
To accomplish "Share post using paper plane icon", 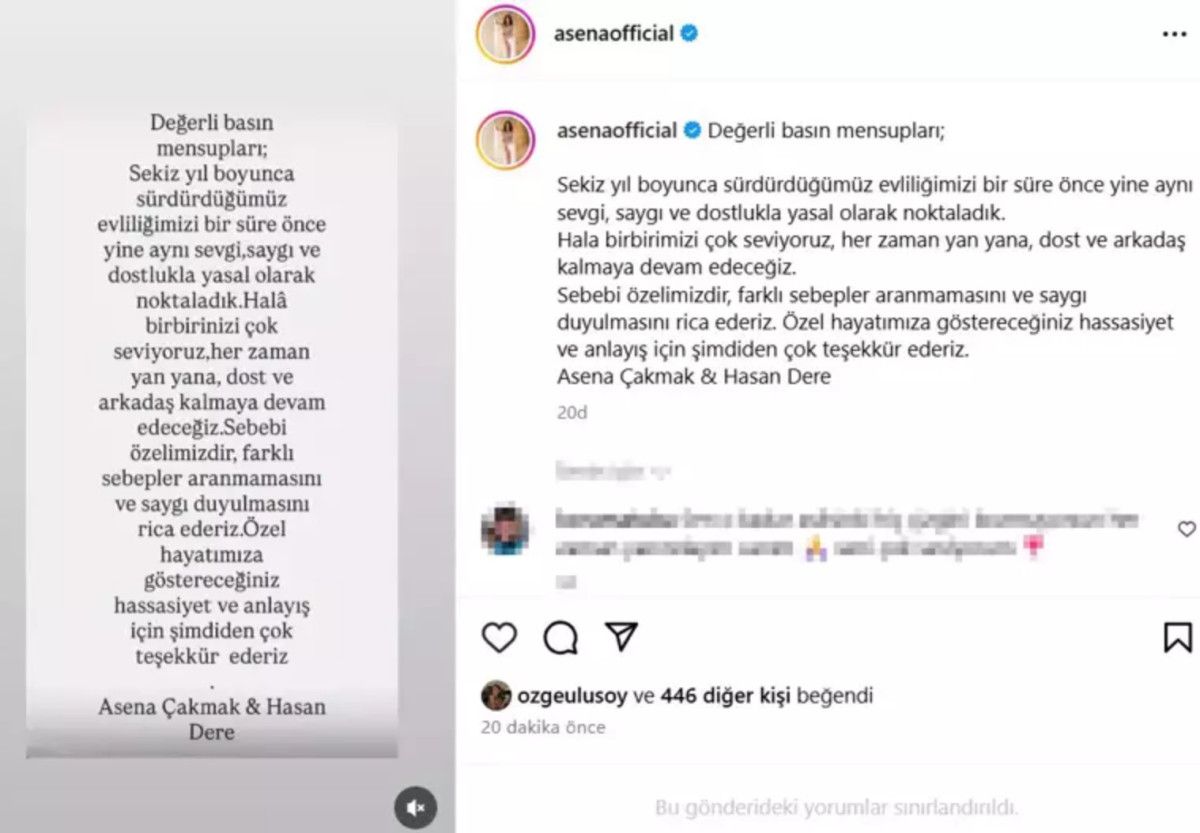I will click(x=621, y=637).
